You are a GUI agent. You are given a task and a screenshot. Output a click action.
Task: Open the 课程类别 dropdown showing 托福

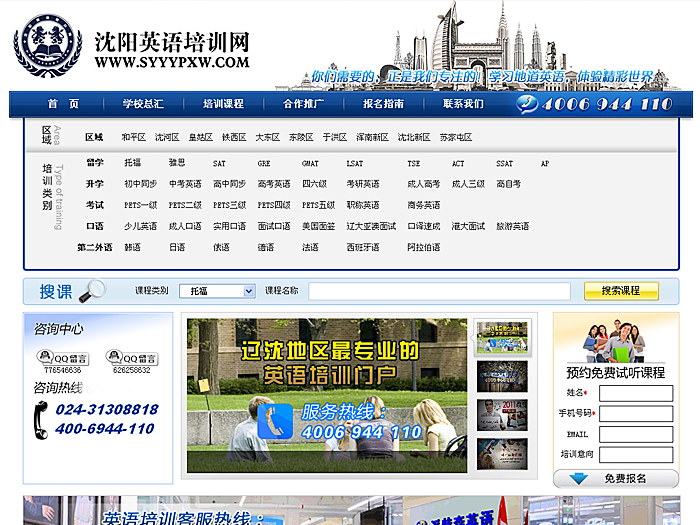tap(217, 291)
